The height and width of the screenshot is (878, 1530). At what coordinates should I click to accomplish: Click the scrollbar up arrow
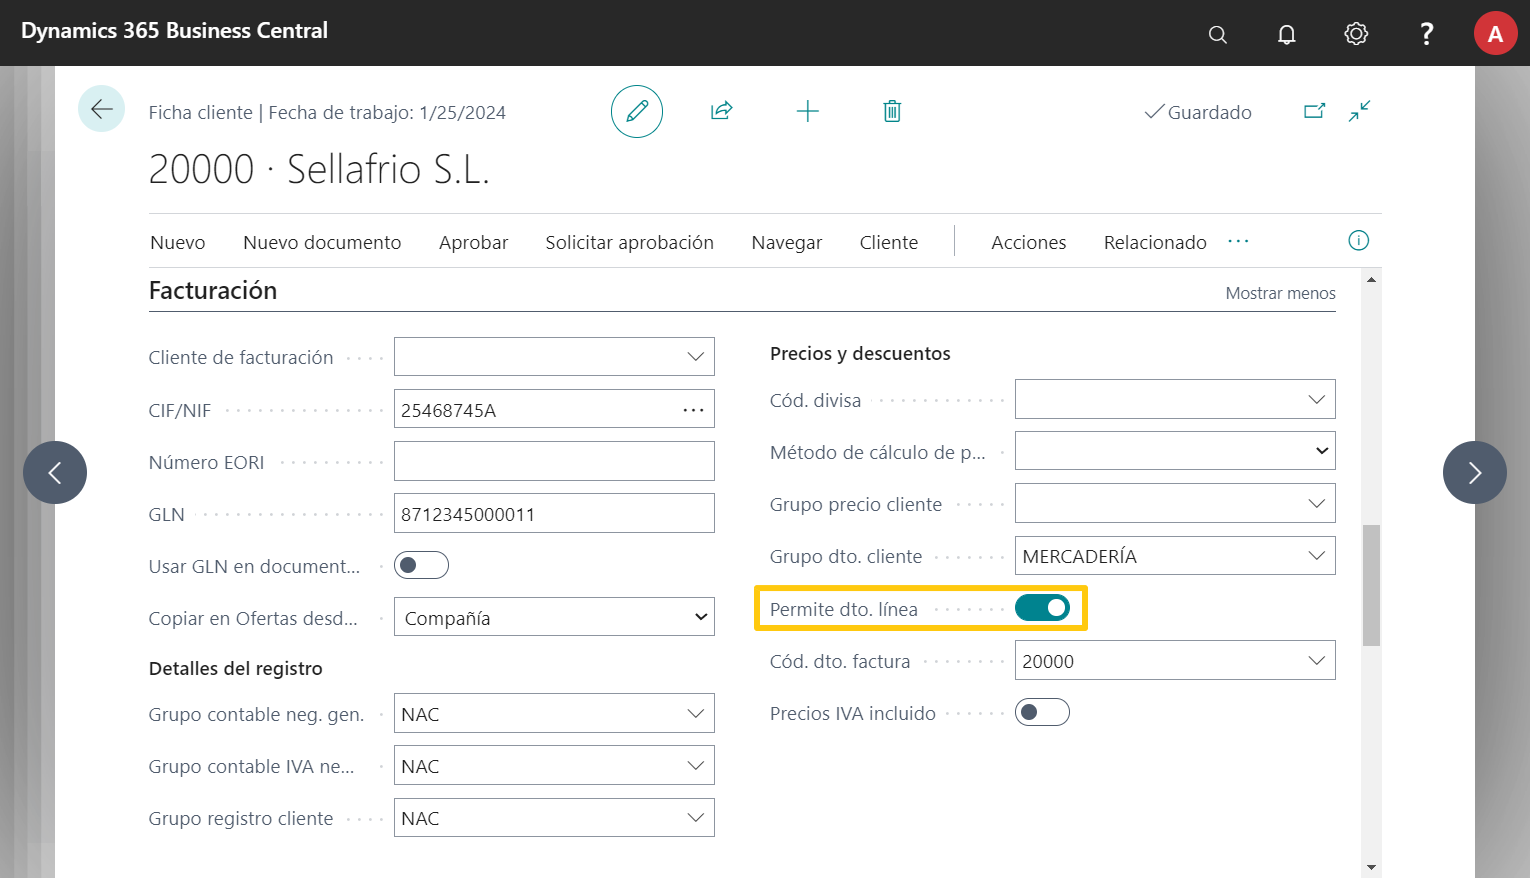[x=1371, y=279]
